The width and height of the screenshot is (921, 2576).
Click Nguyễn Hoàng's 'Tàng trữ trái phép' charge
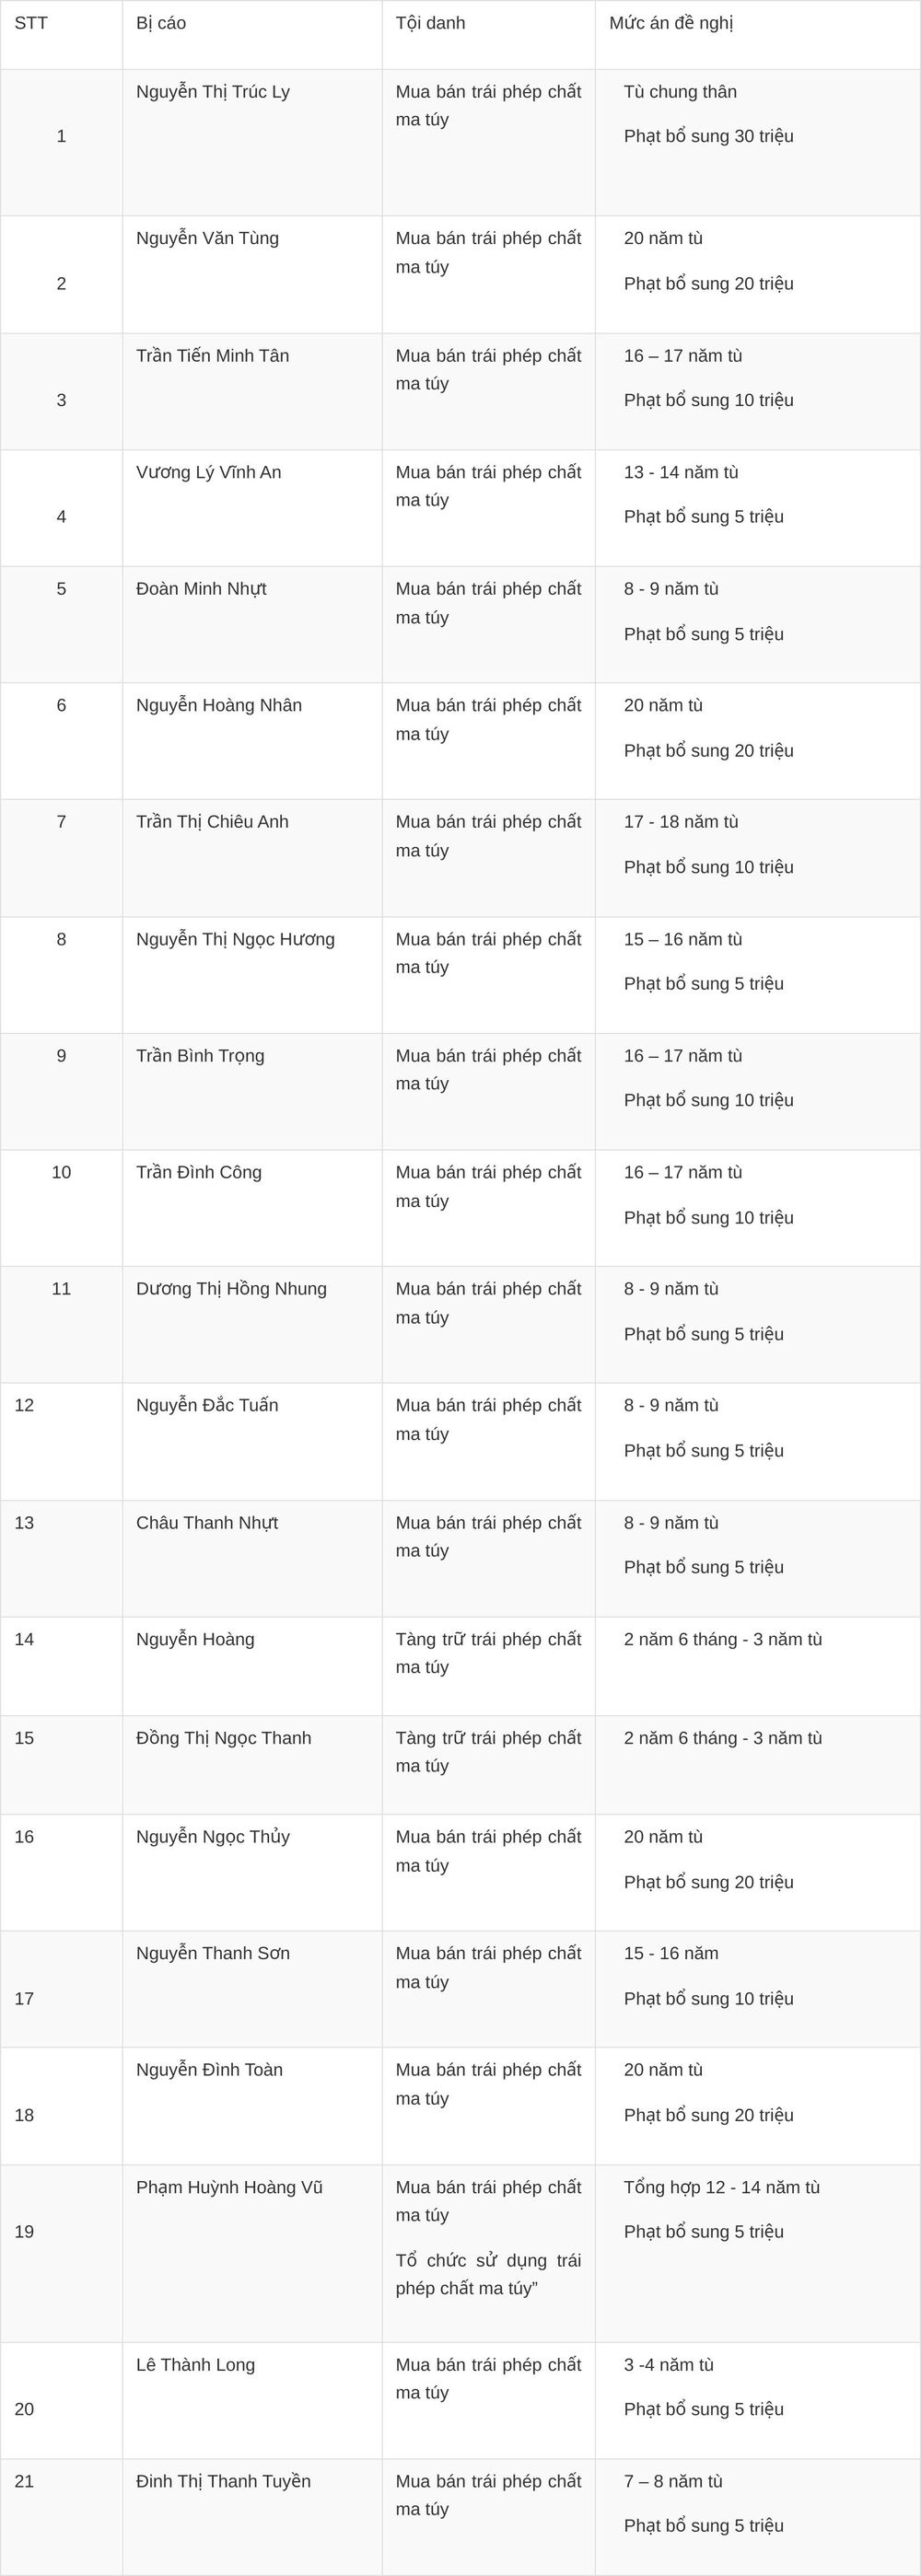(x=488, y=1653)
